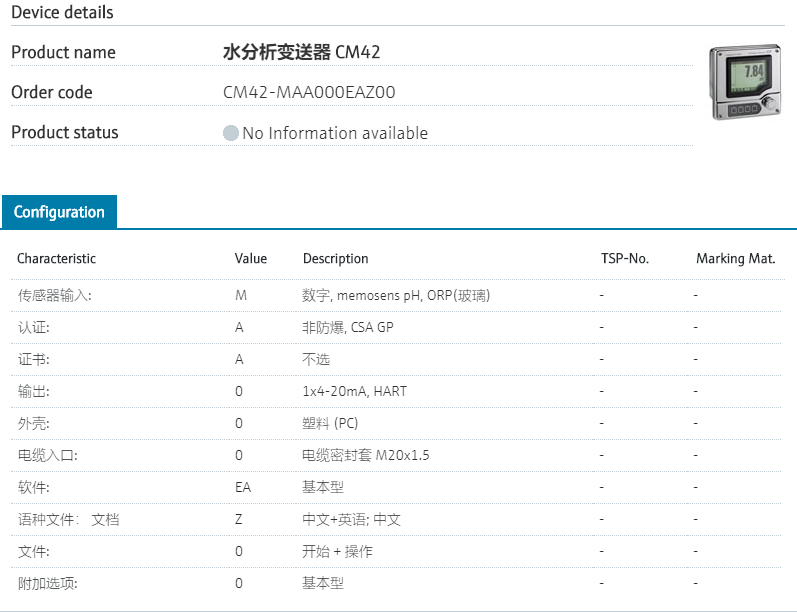Select the 传感器输入 row label
This screenshot has height=612, width=797.
coord(54,296)
